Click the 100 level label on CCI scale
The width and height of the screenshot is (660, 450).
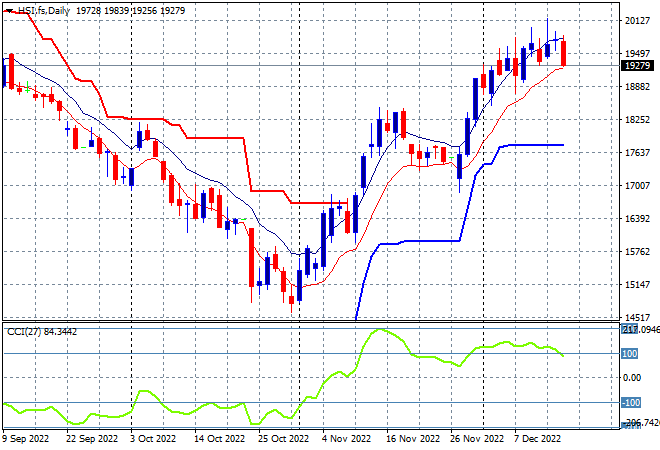[629, 354]
